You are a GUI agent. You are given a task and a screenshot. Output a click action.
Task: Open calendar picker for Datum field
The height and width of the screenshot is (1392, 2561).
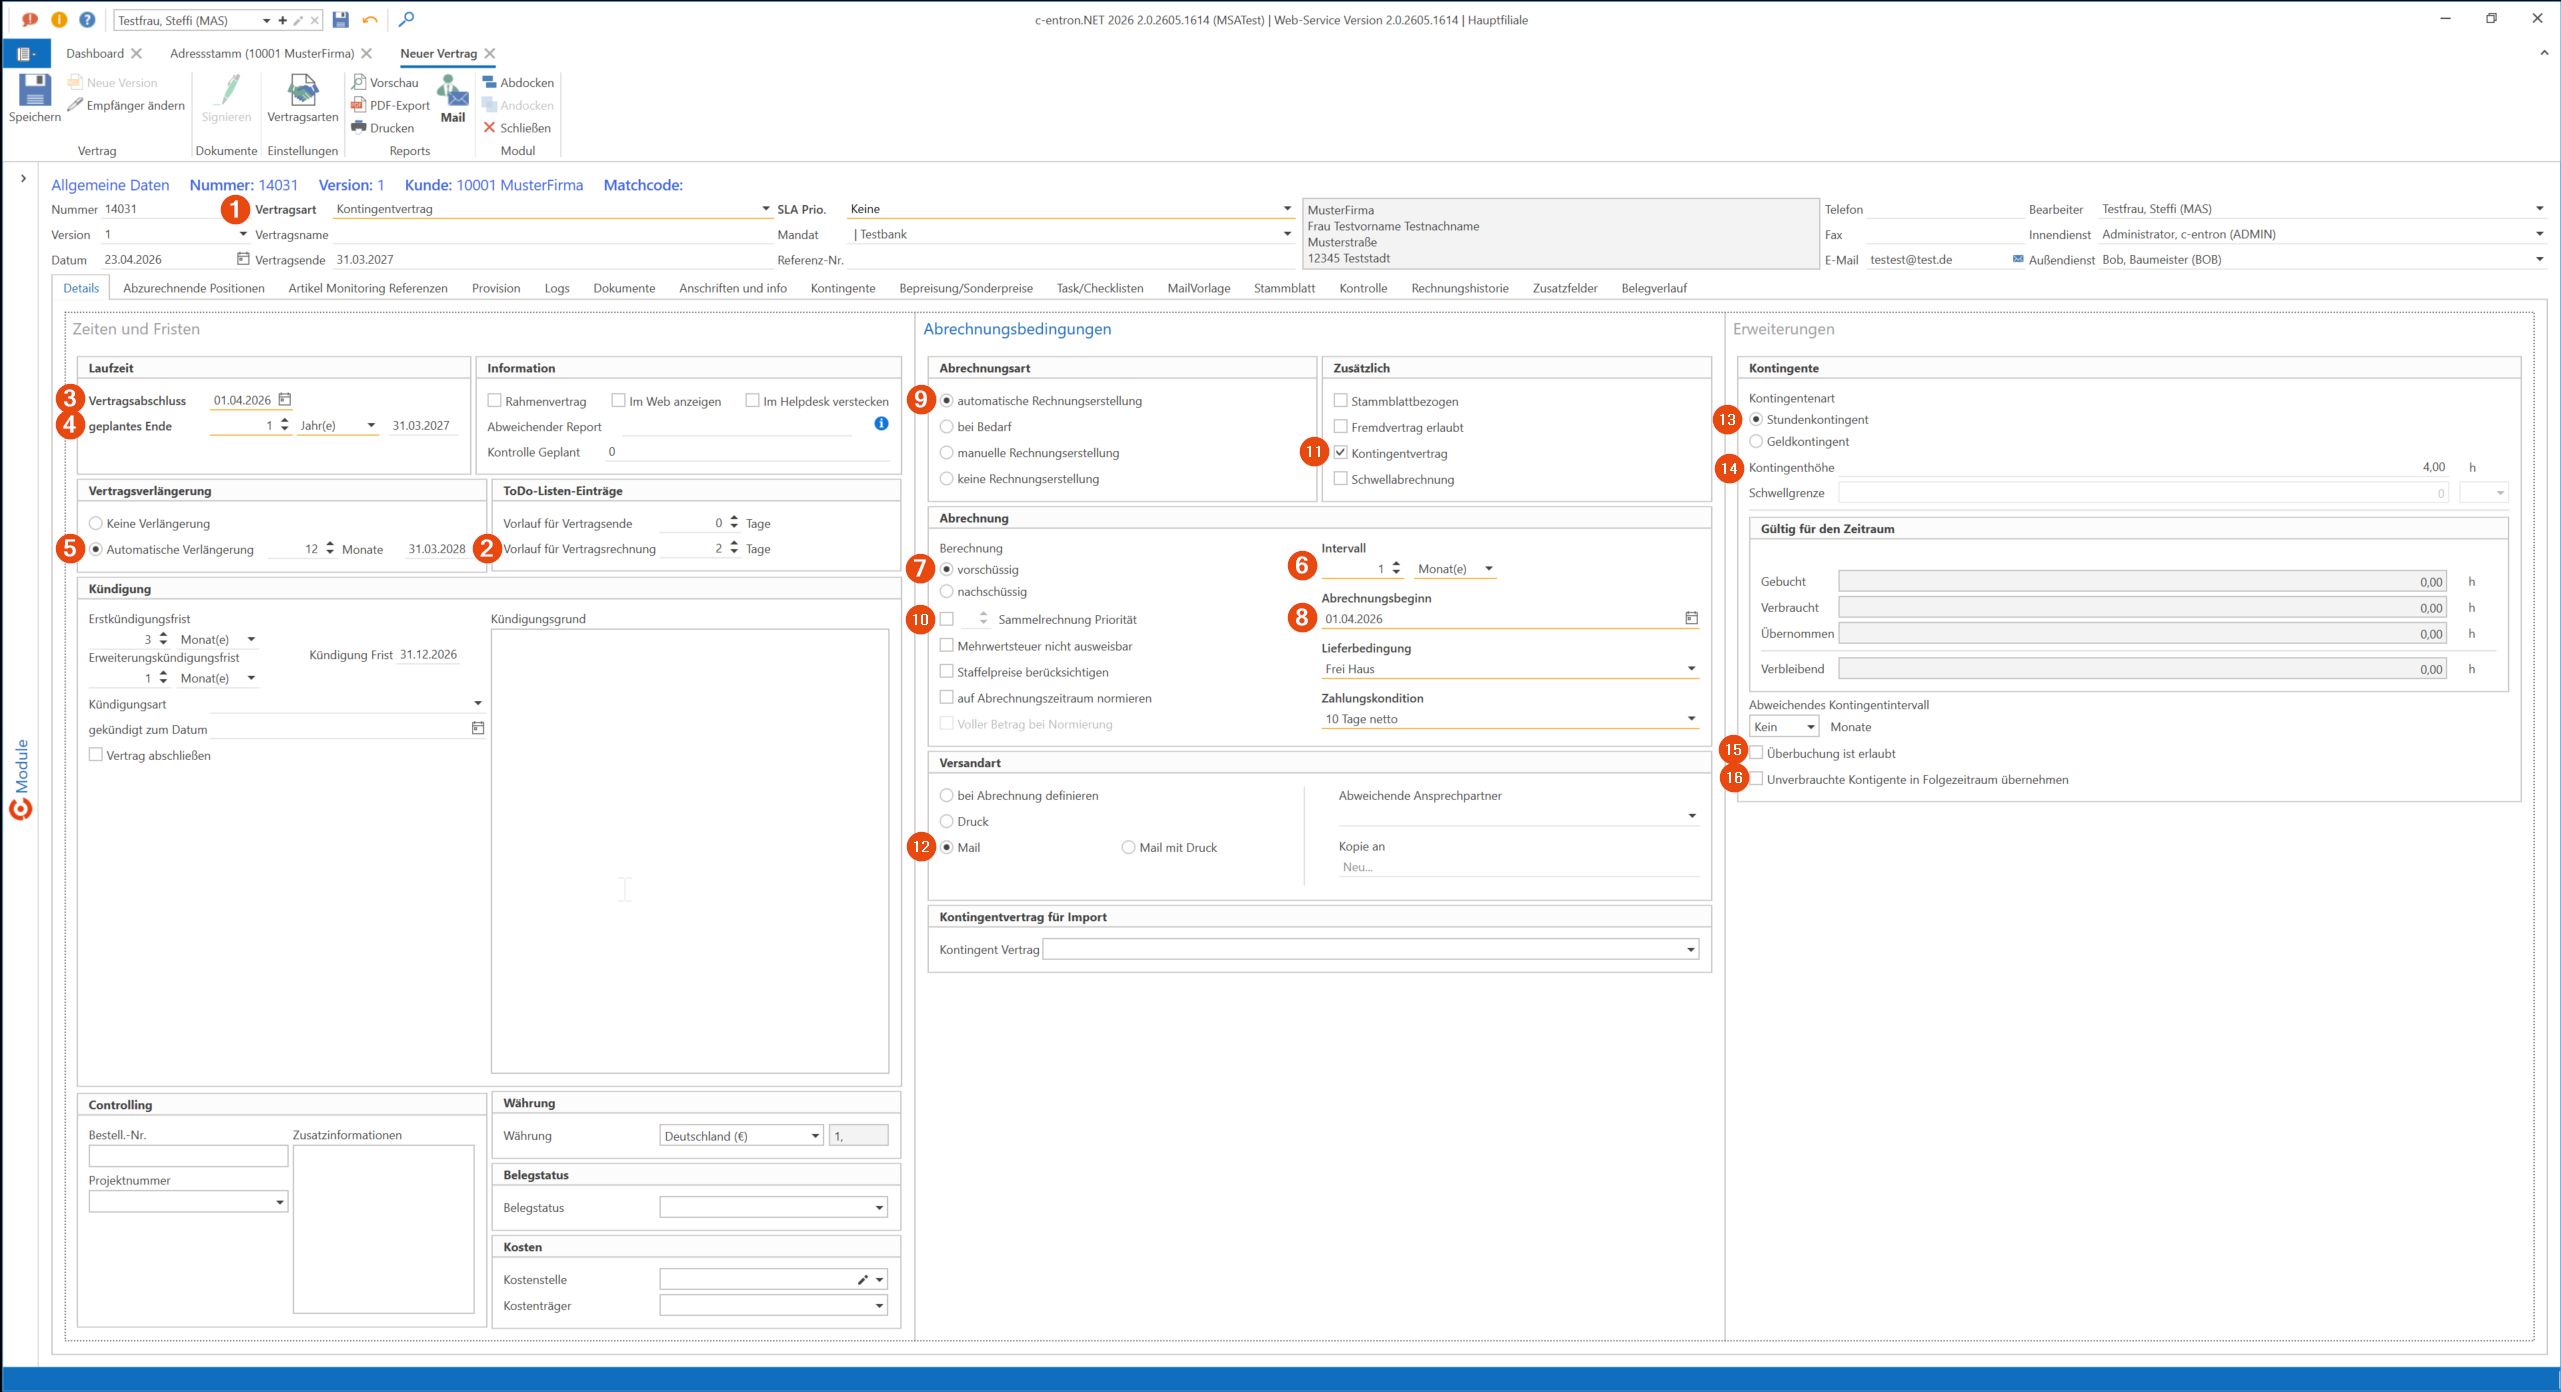[242, 259]
